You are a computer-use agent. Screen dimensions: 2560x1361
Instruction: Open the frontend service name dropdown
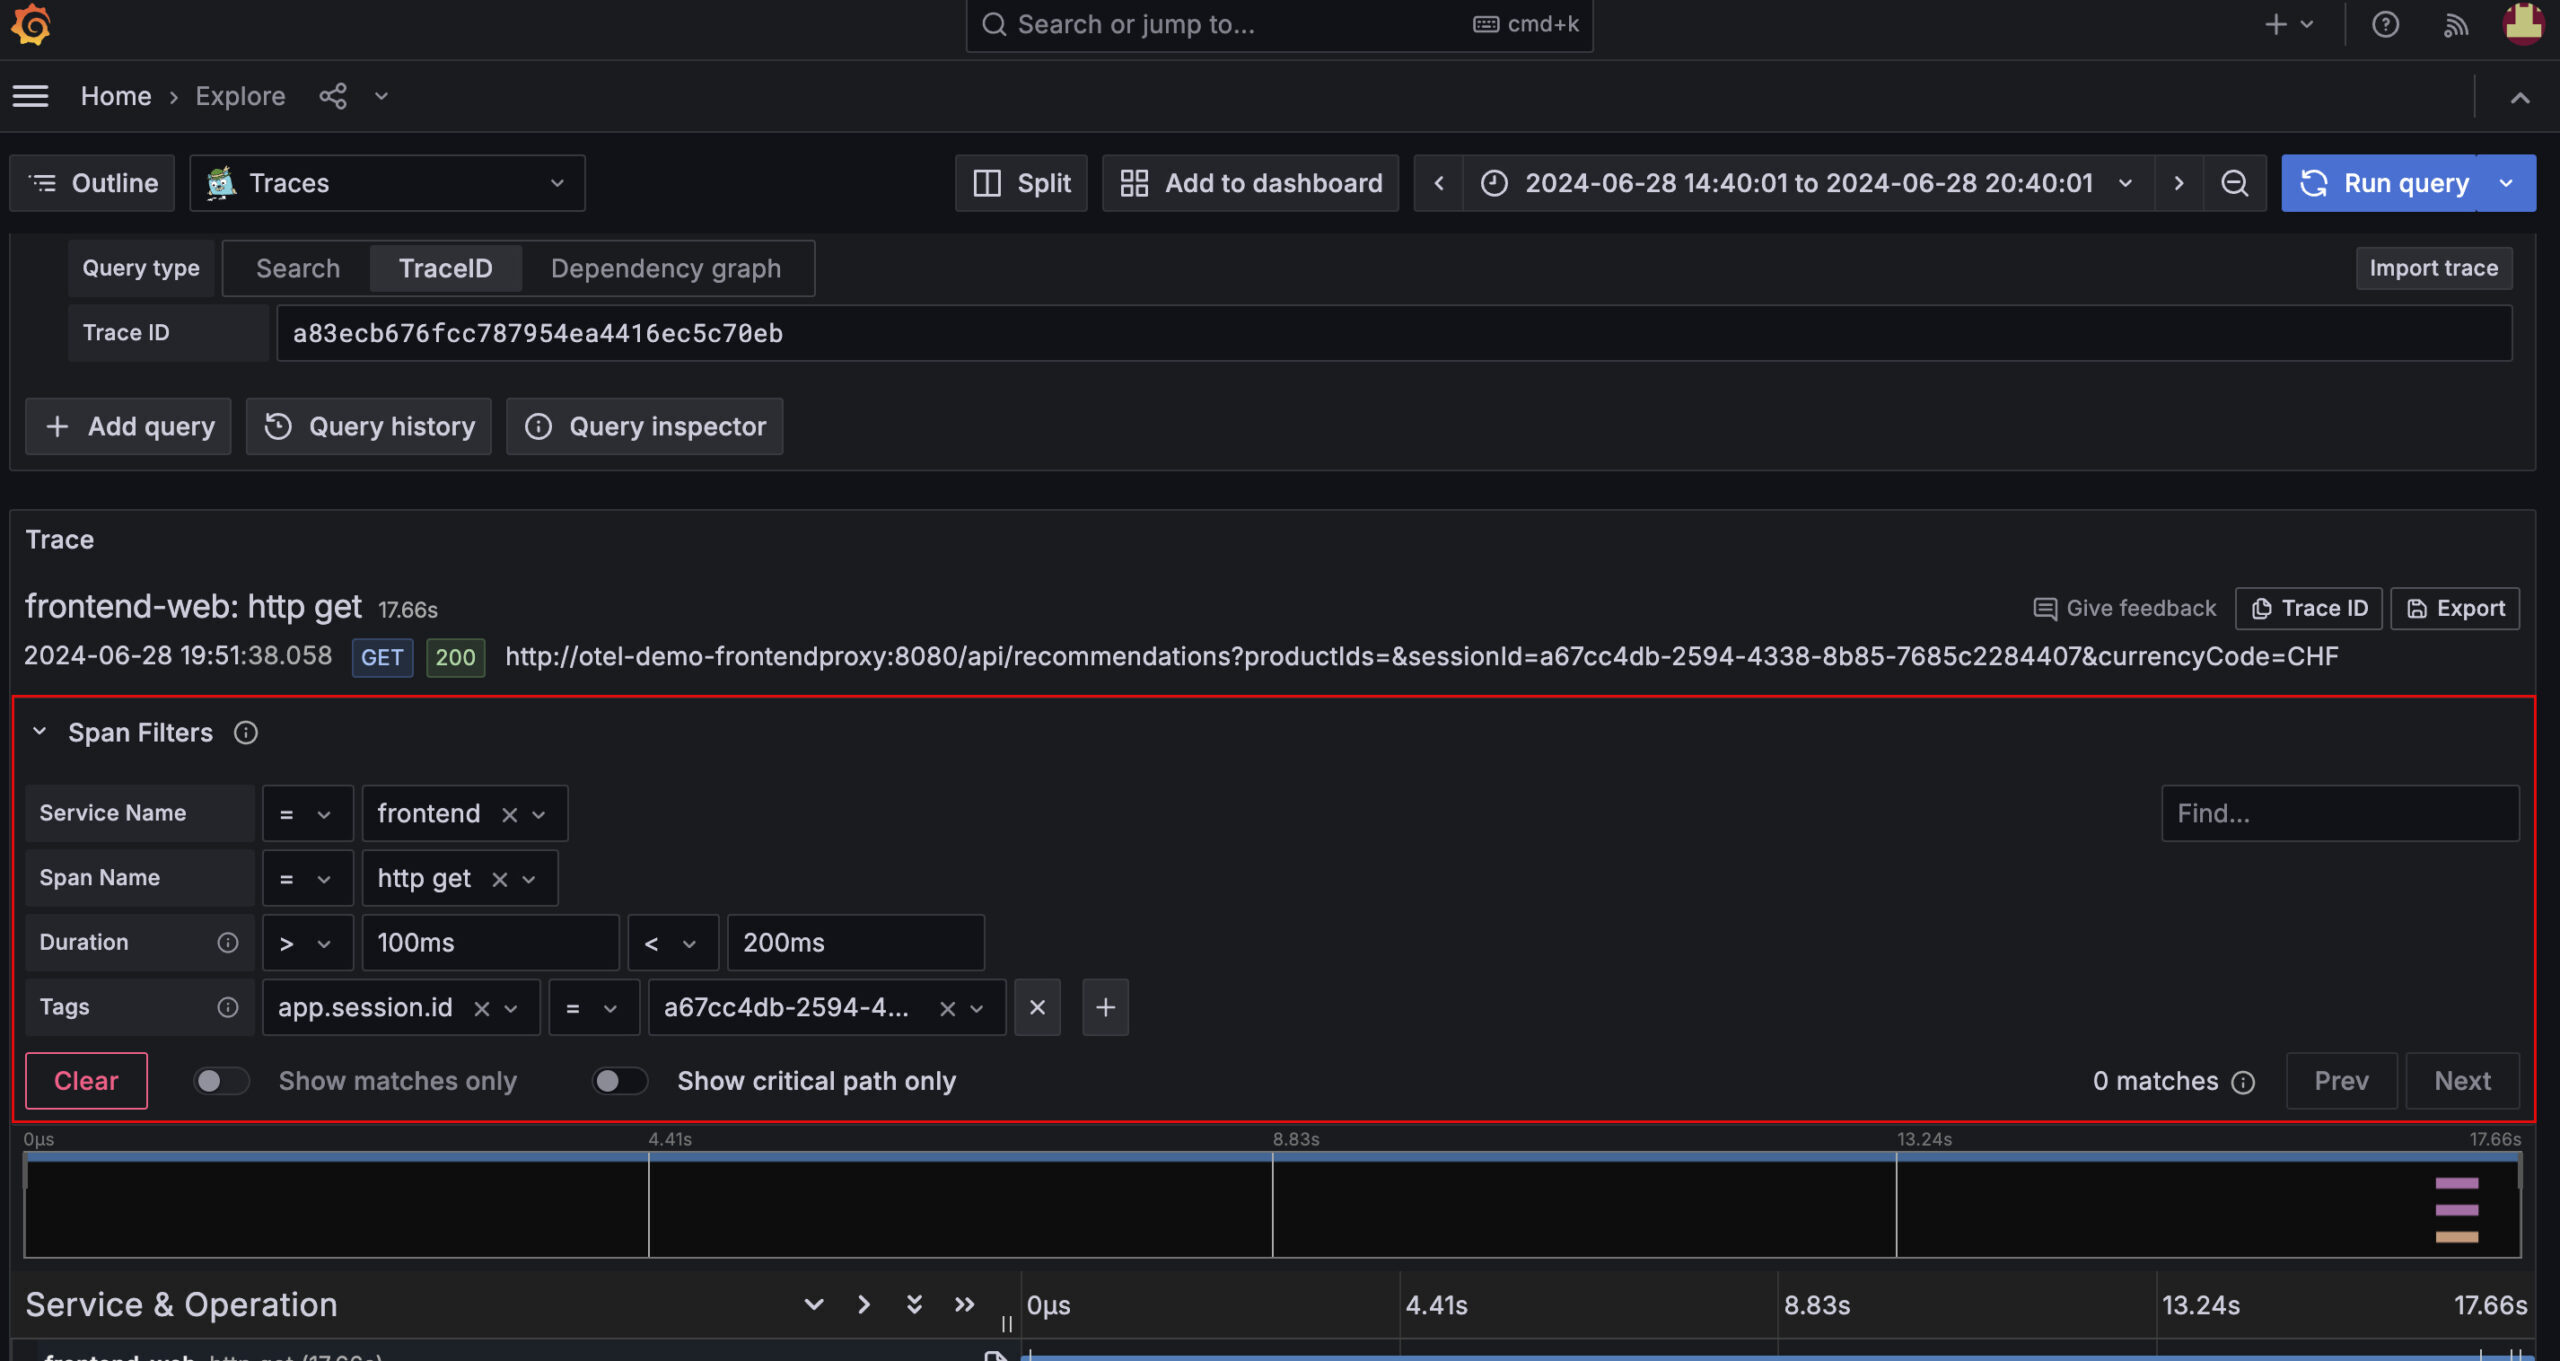[539, 814]
